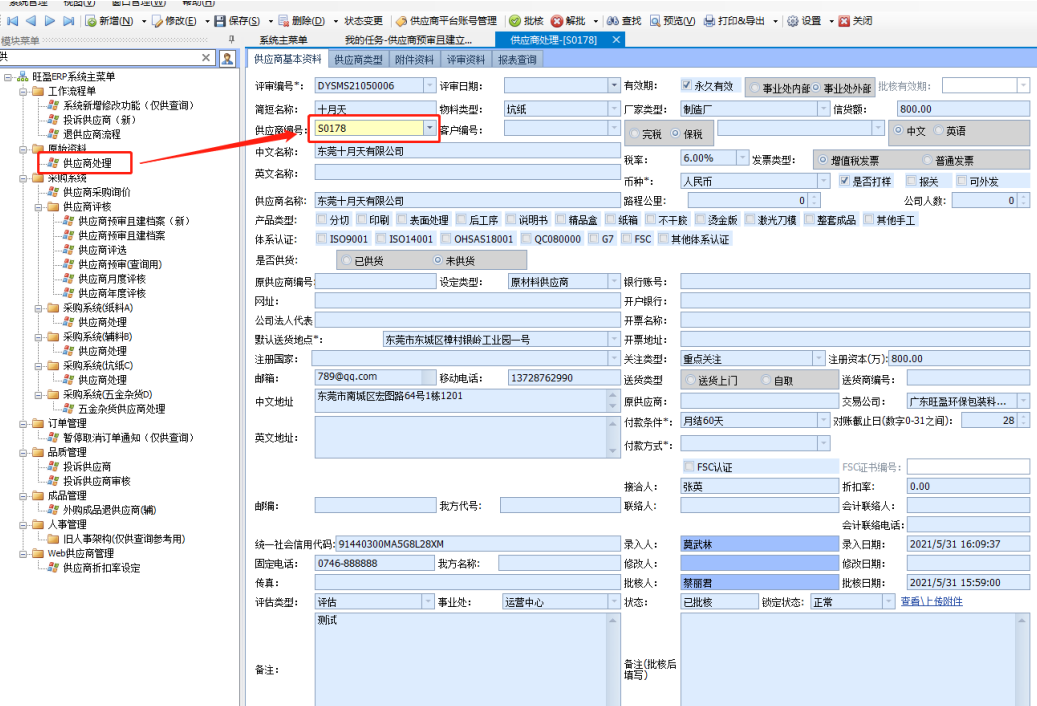Click the 修改(E) edit toolbar icon

tap(157, 21)
